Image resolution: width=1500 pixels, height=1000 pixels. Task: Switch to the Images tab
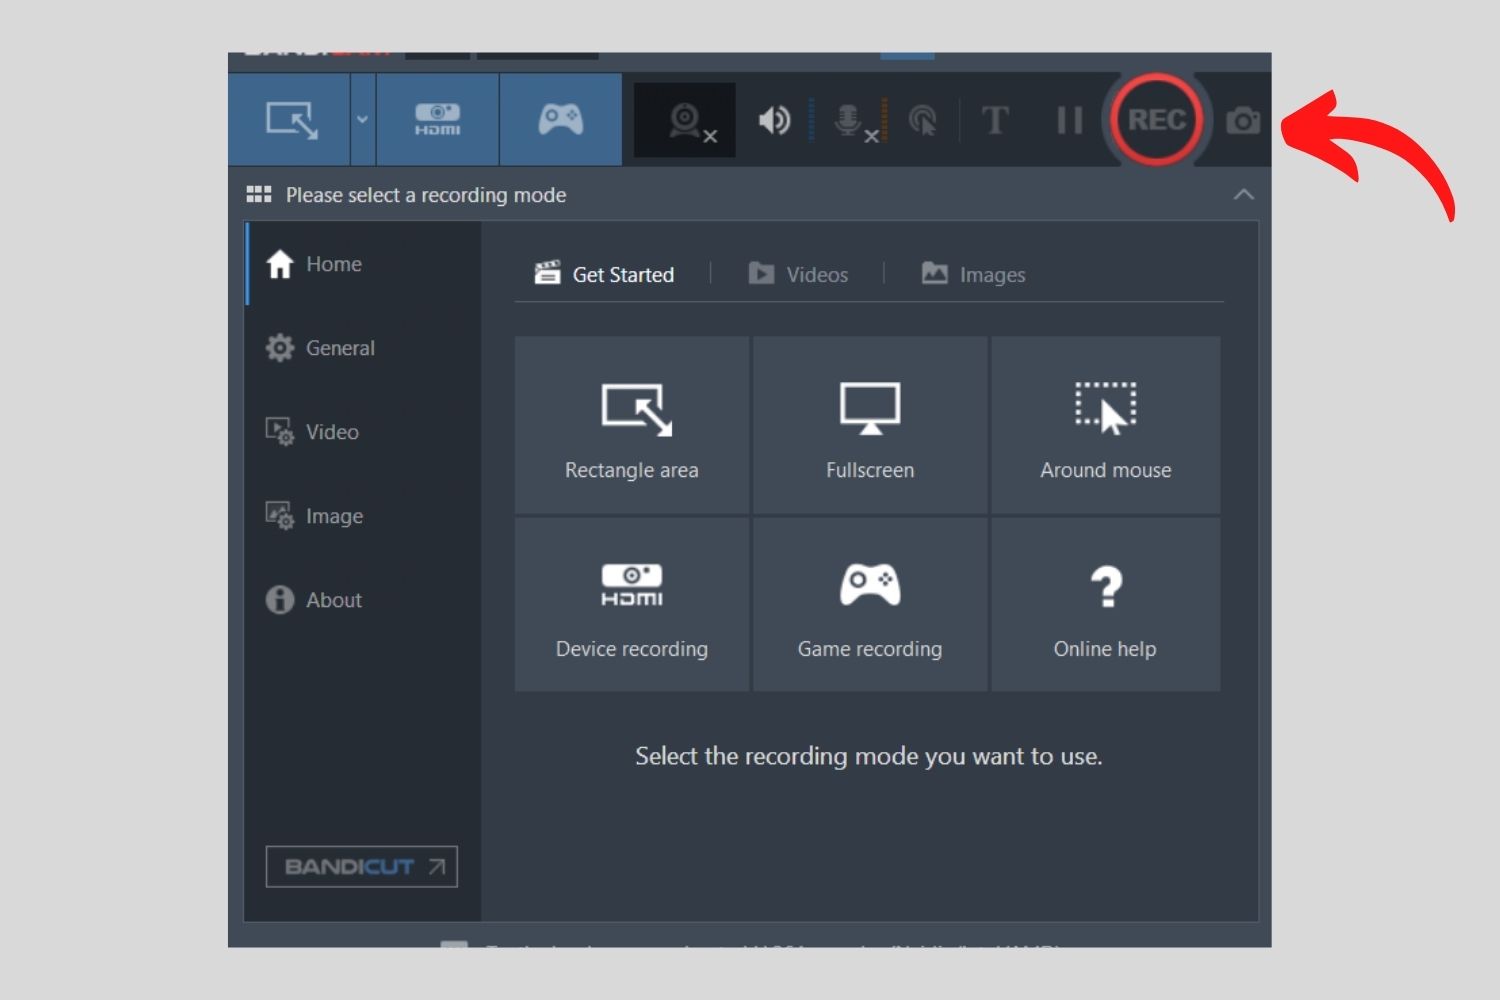(x=973, y=274)
